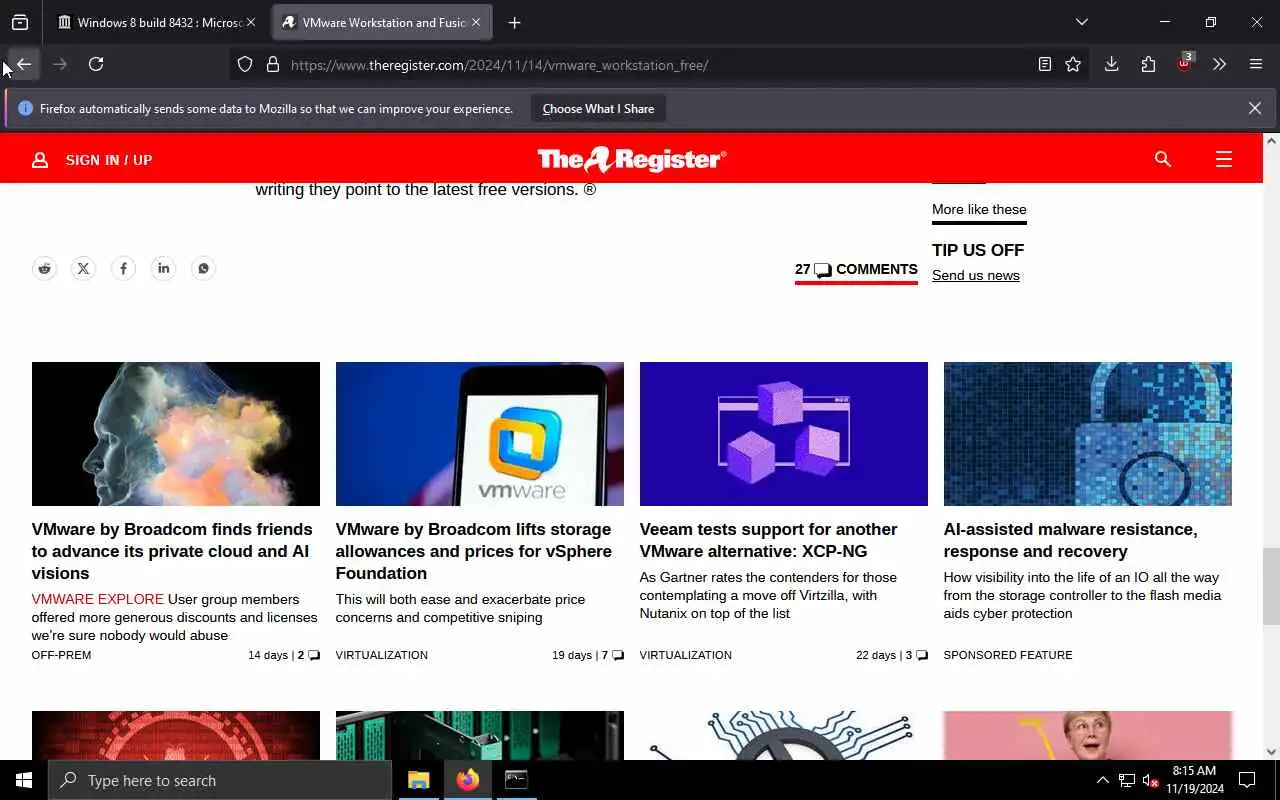Open site security padlock info
Viewport: 1280px width, 800px height.
272,64
